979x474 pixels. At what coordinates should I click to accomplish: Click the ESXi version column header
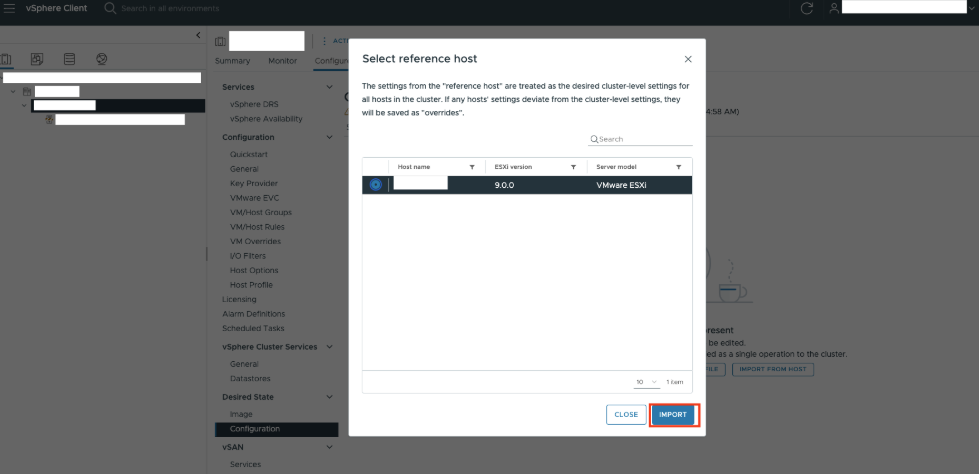tap(513, 167)
